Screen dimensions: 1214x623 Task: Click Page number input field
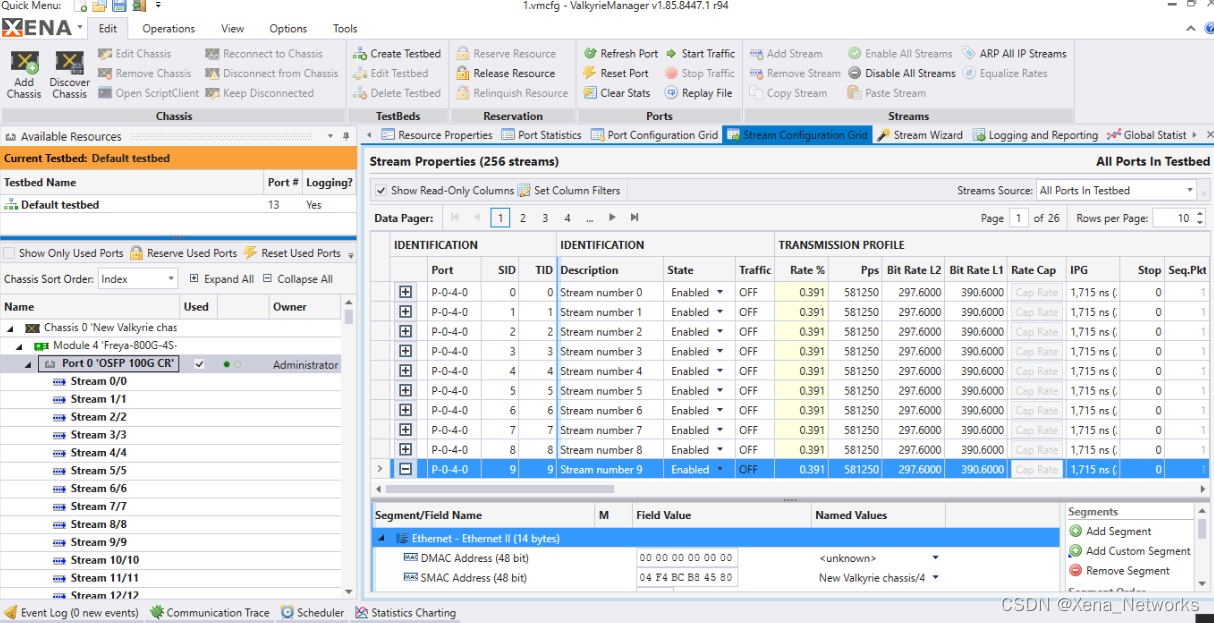click(x=1018, y=218)
